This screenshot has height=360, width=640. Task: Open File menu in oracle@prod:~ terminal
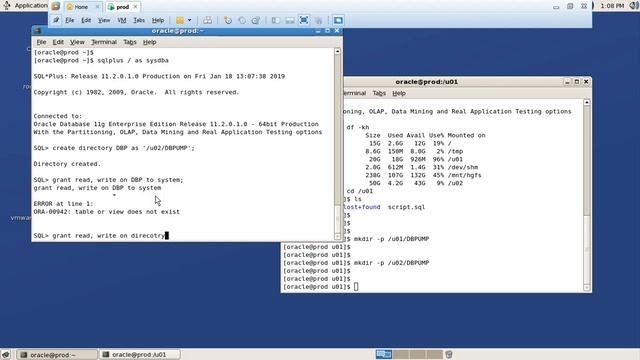coord(41,42)
